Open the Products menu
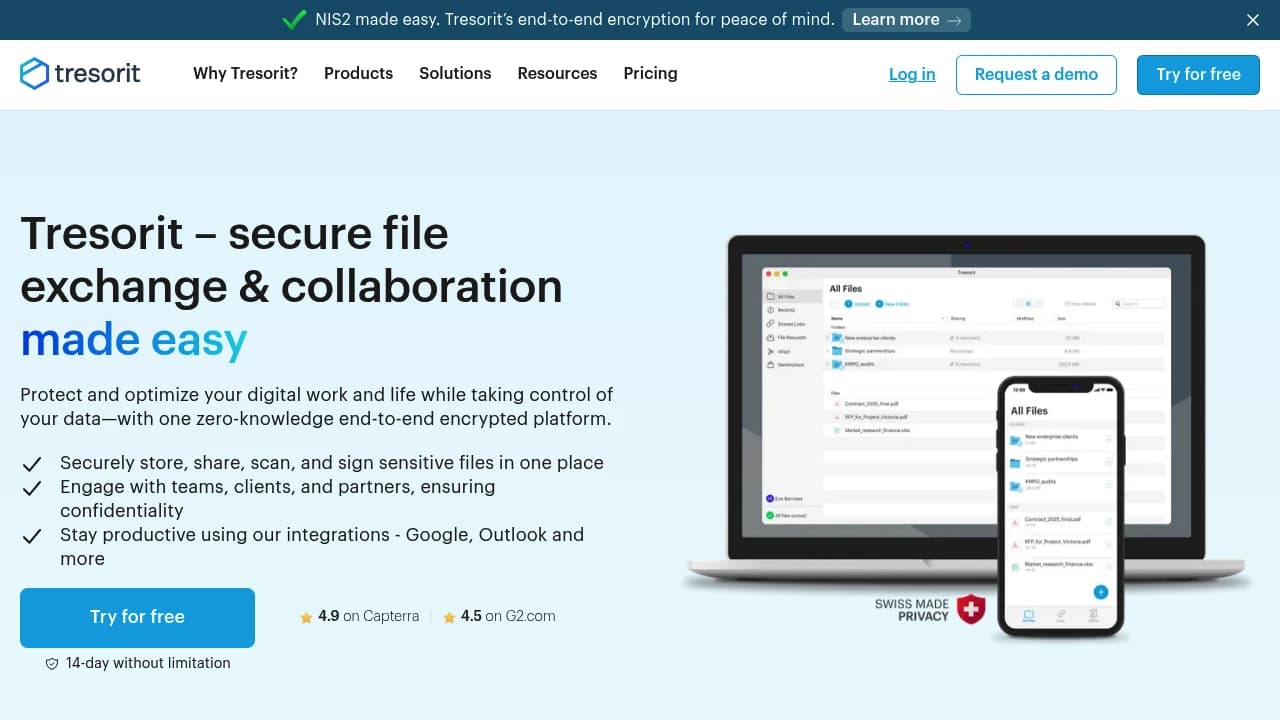This screenshot has width=1280, height=720. click(358, 73)
